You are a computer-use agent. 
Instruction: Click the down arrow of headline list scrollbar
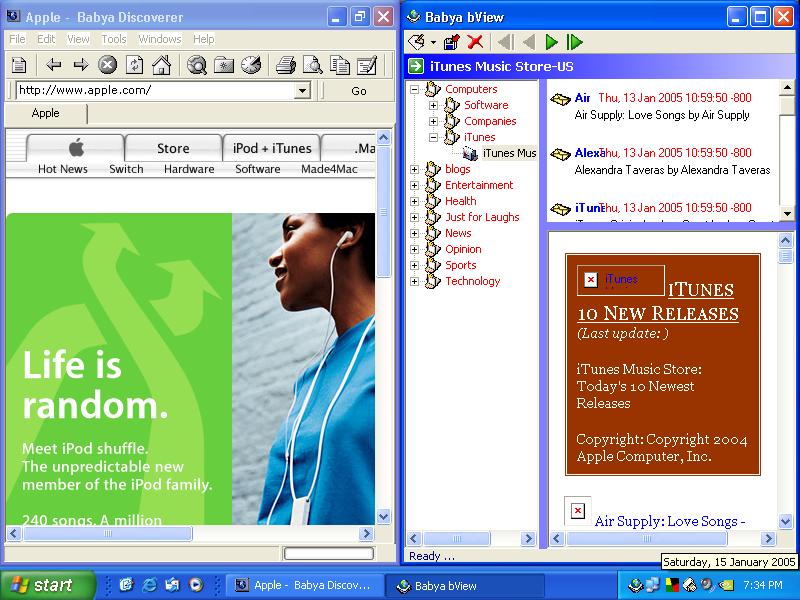tap(787, 214)
